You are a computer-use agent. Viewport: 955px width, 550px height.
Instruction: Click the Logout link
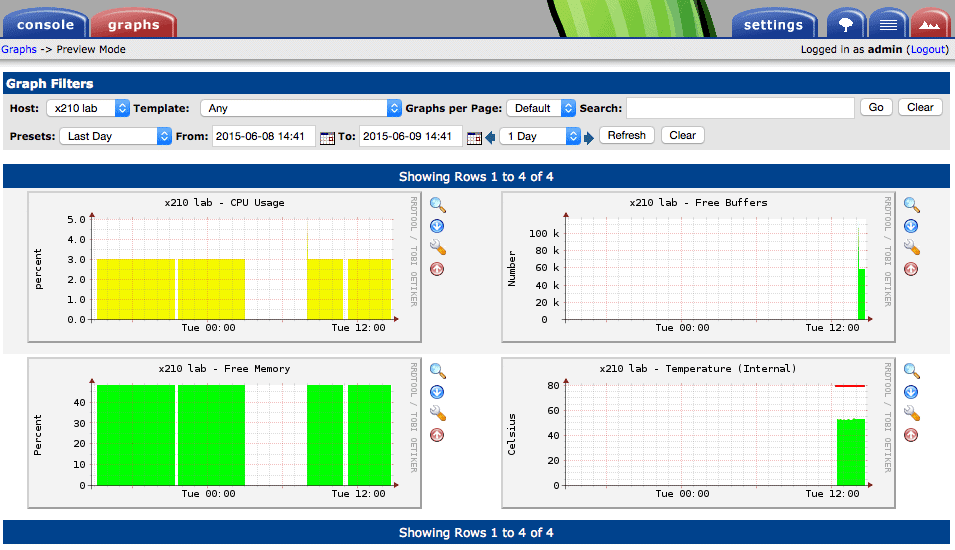[928, 49]
